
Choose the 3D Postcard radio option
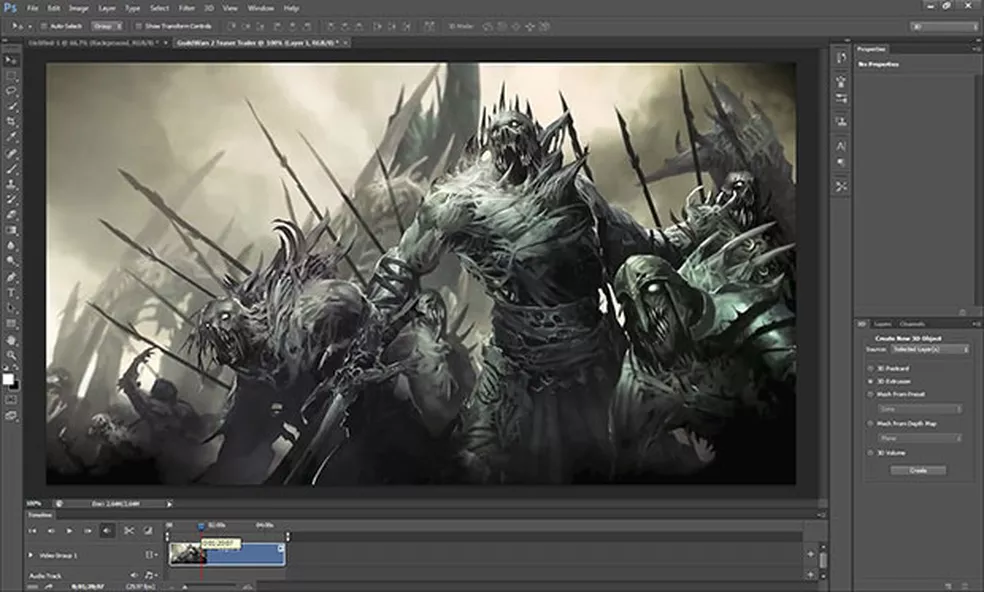(869, 368)
